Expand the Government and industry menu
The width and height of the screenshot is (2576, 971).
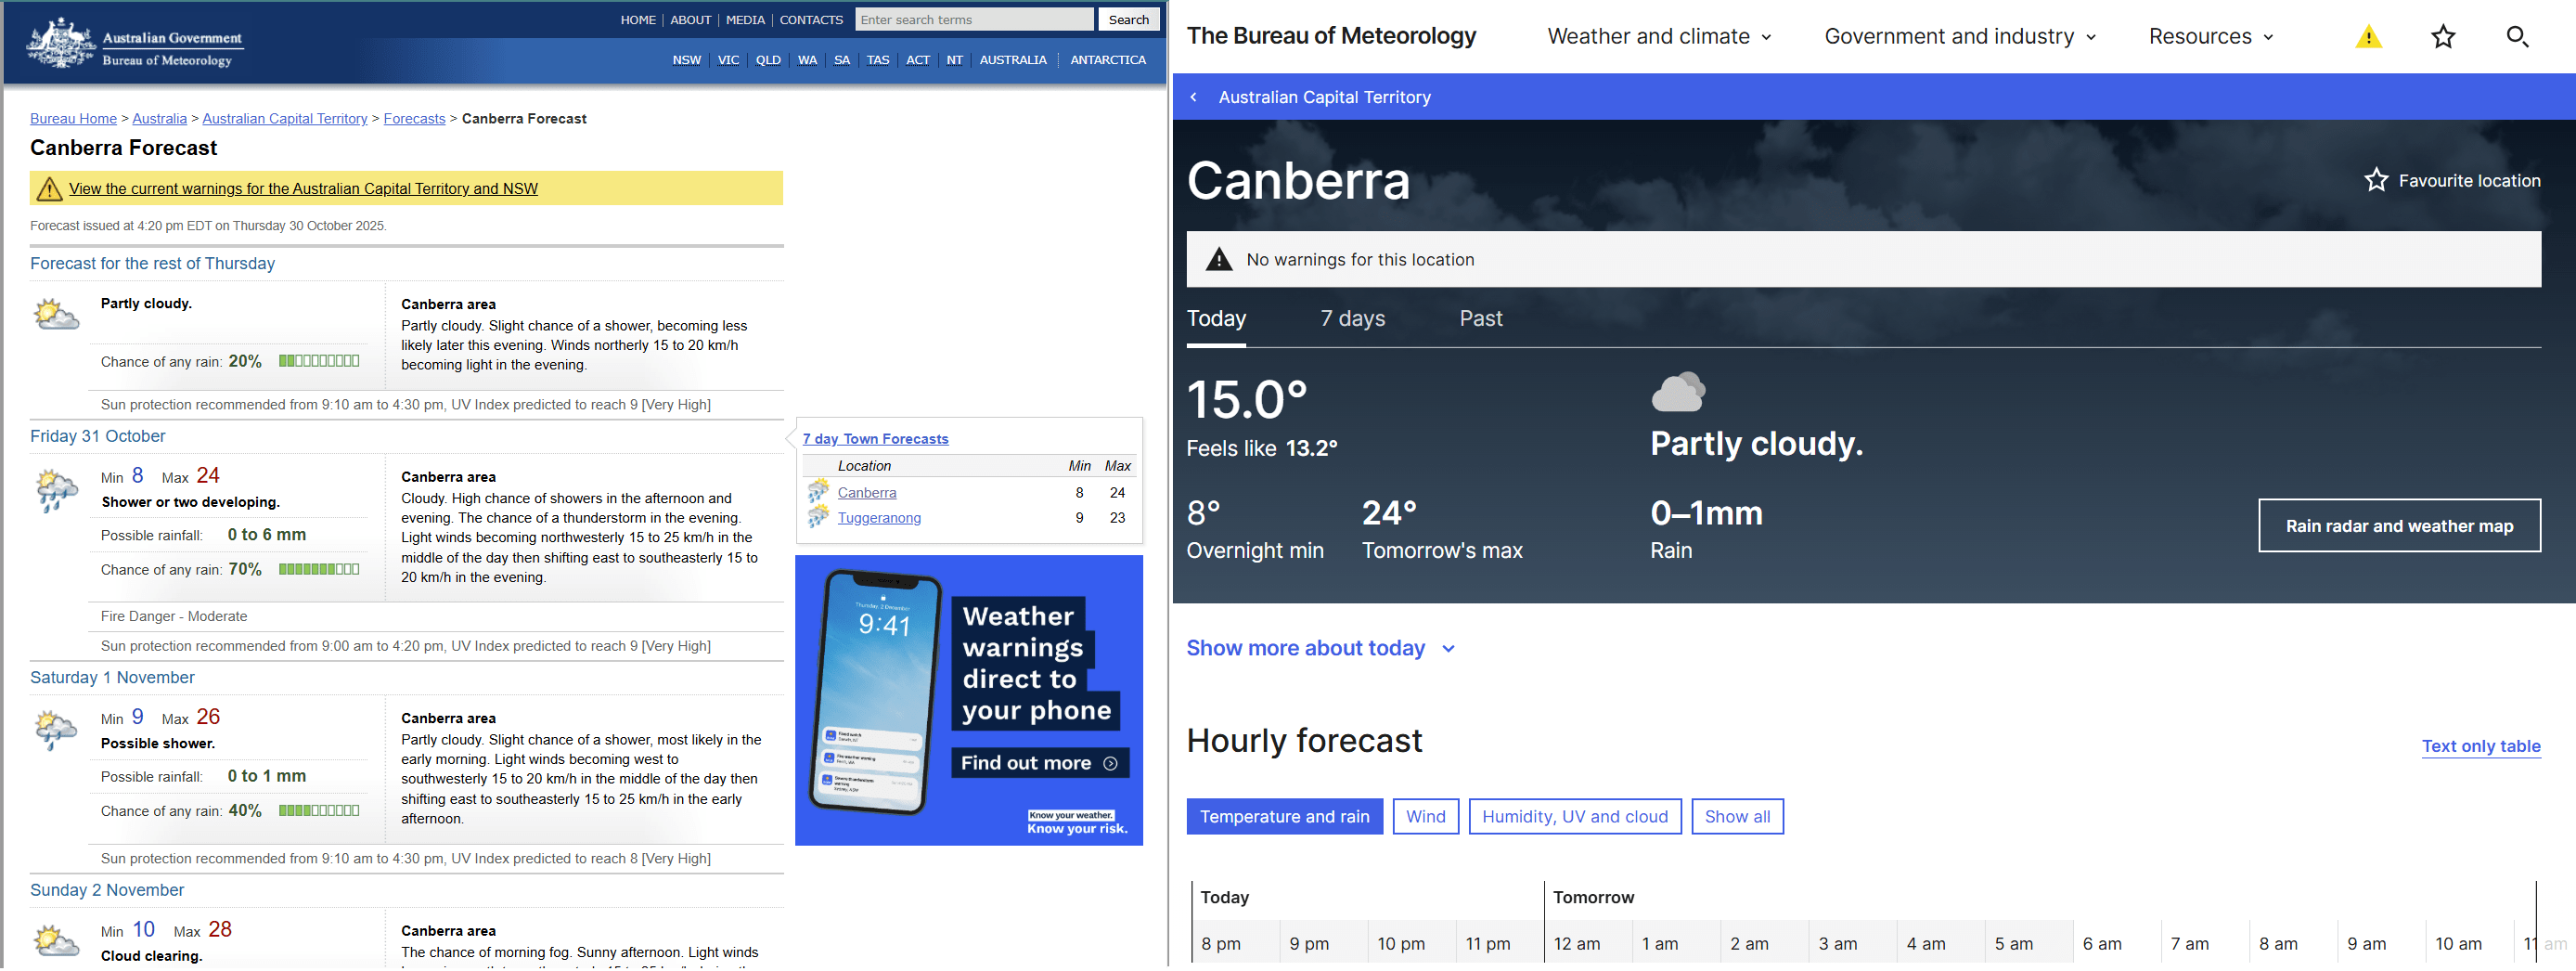tap(1960, 37)
